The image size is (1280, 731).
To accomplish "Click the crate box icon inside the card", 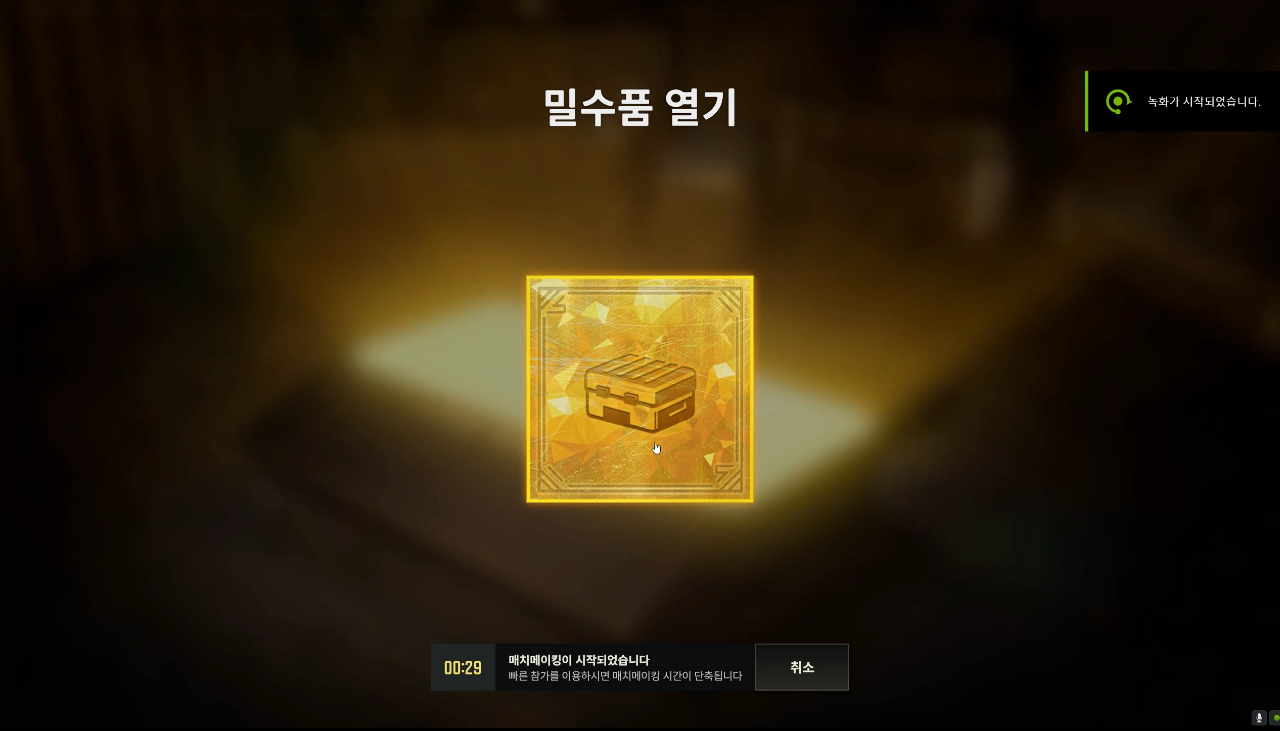I will [640, 392].
